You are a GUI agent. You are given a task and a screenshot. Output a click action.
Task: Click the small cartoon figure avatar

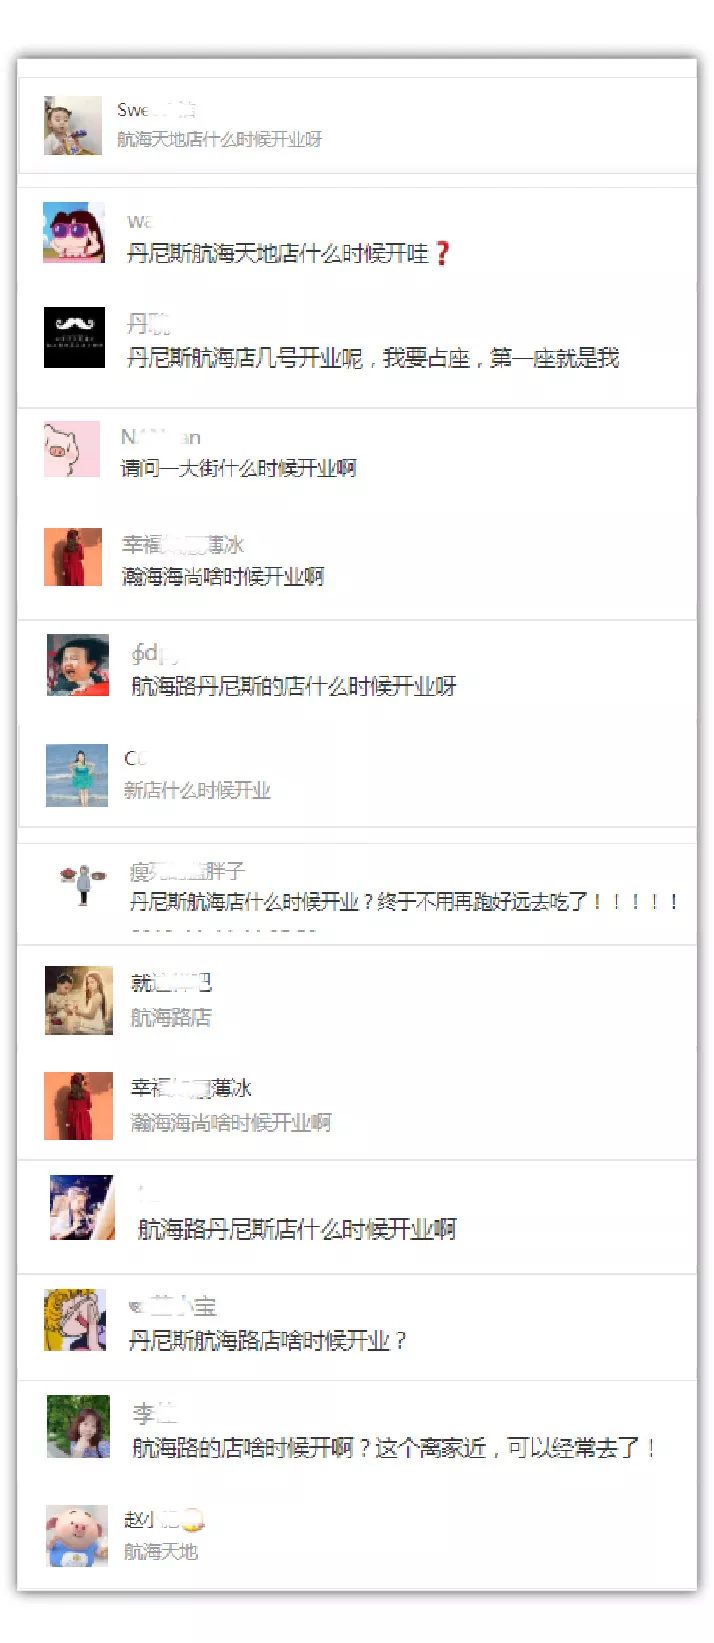click(81, 884)
